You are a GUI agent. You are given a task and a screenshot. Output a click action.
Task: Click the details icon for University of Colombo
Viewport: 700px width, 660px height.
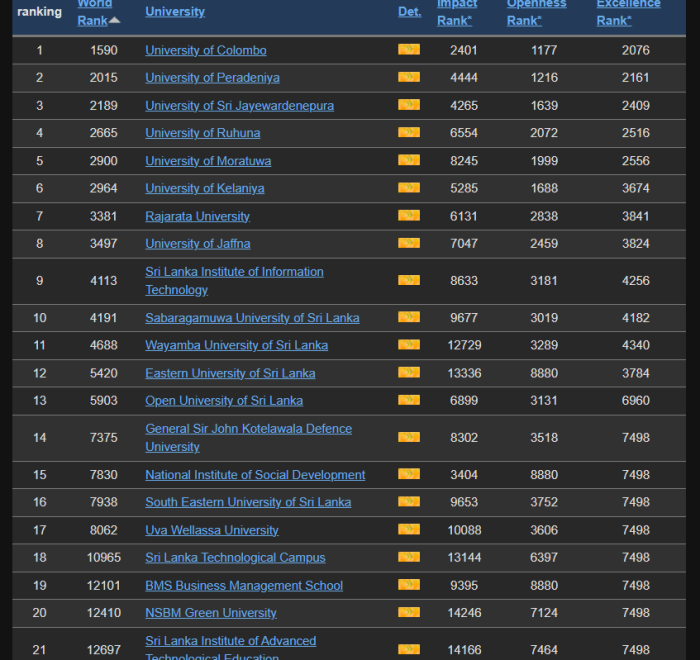408,50
